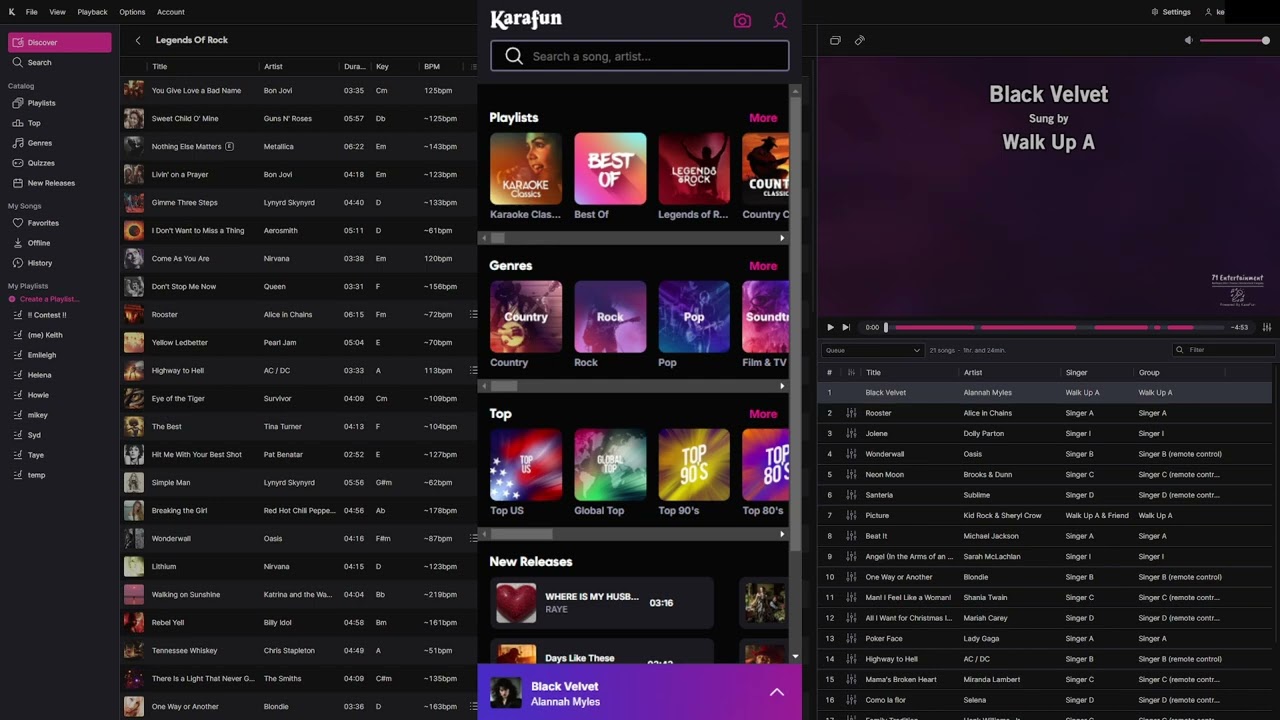1280x720 pixels.
Task: Select Eye of the Tiger in the library list
Action: [x=298, y=398]
